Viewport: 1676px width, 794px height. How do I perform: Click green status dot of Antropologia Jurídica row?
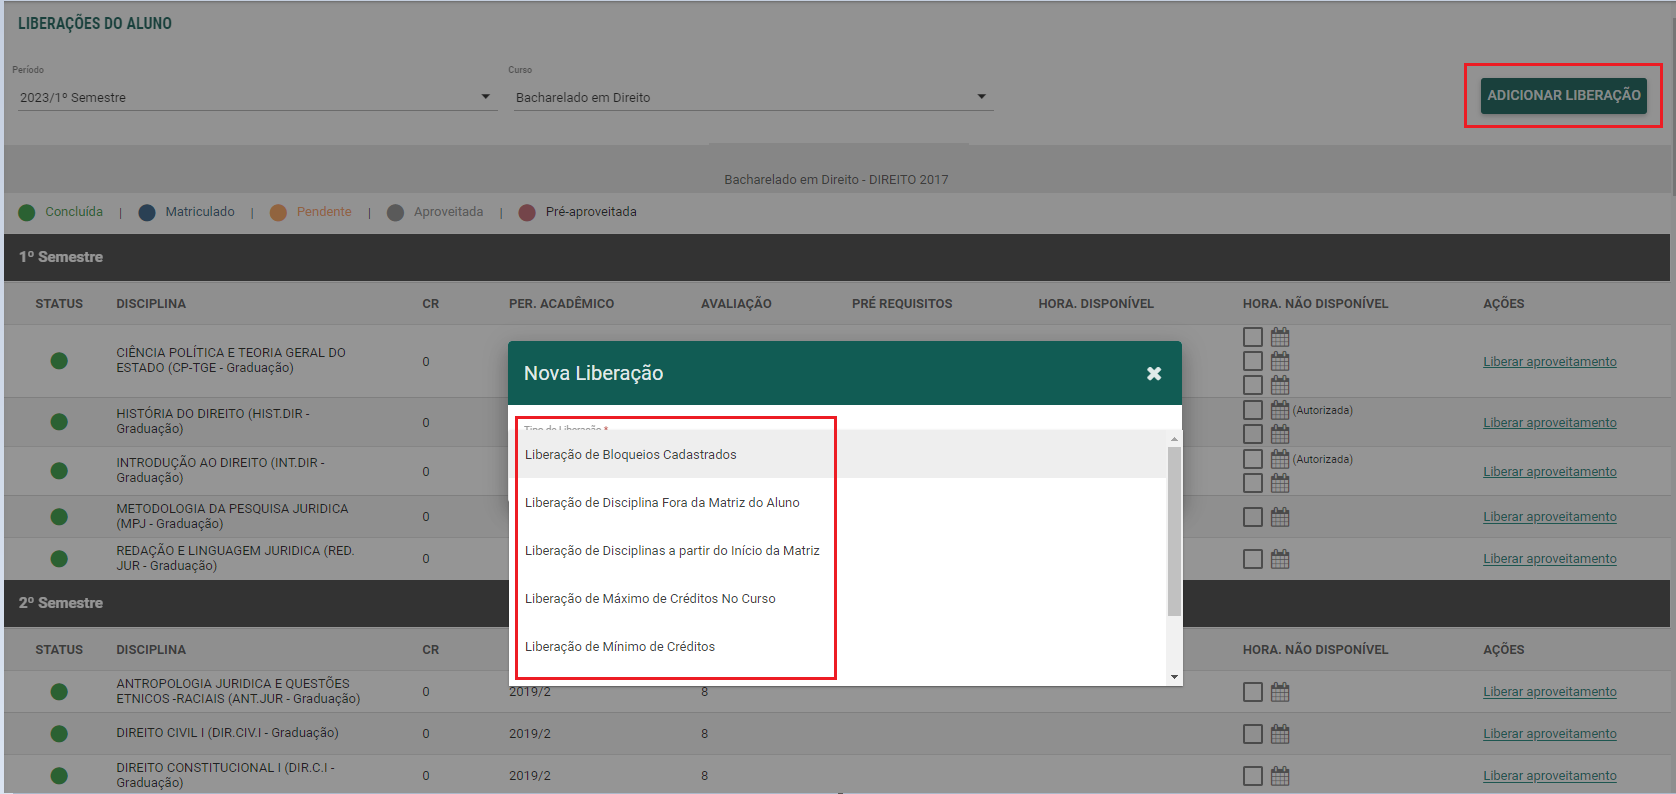tap(59, 692)
